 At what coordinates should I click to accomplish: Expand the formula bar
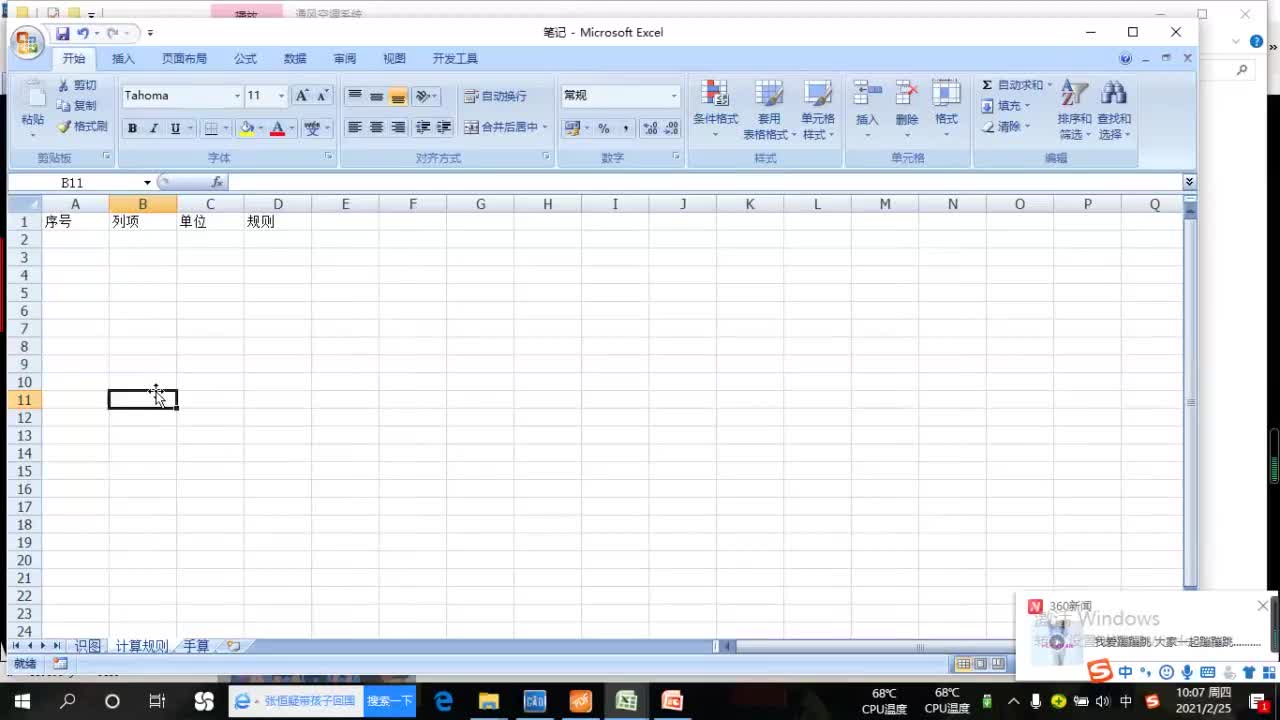coord(1189,182)
